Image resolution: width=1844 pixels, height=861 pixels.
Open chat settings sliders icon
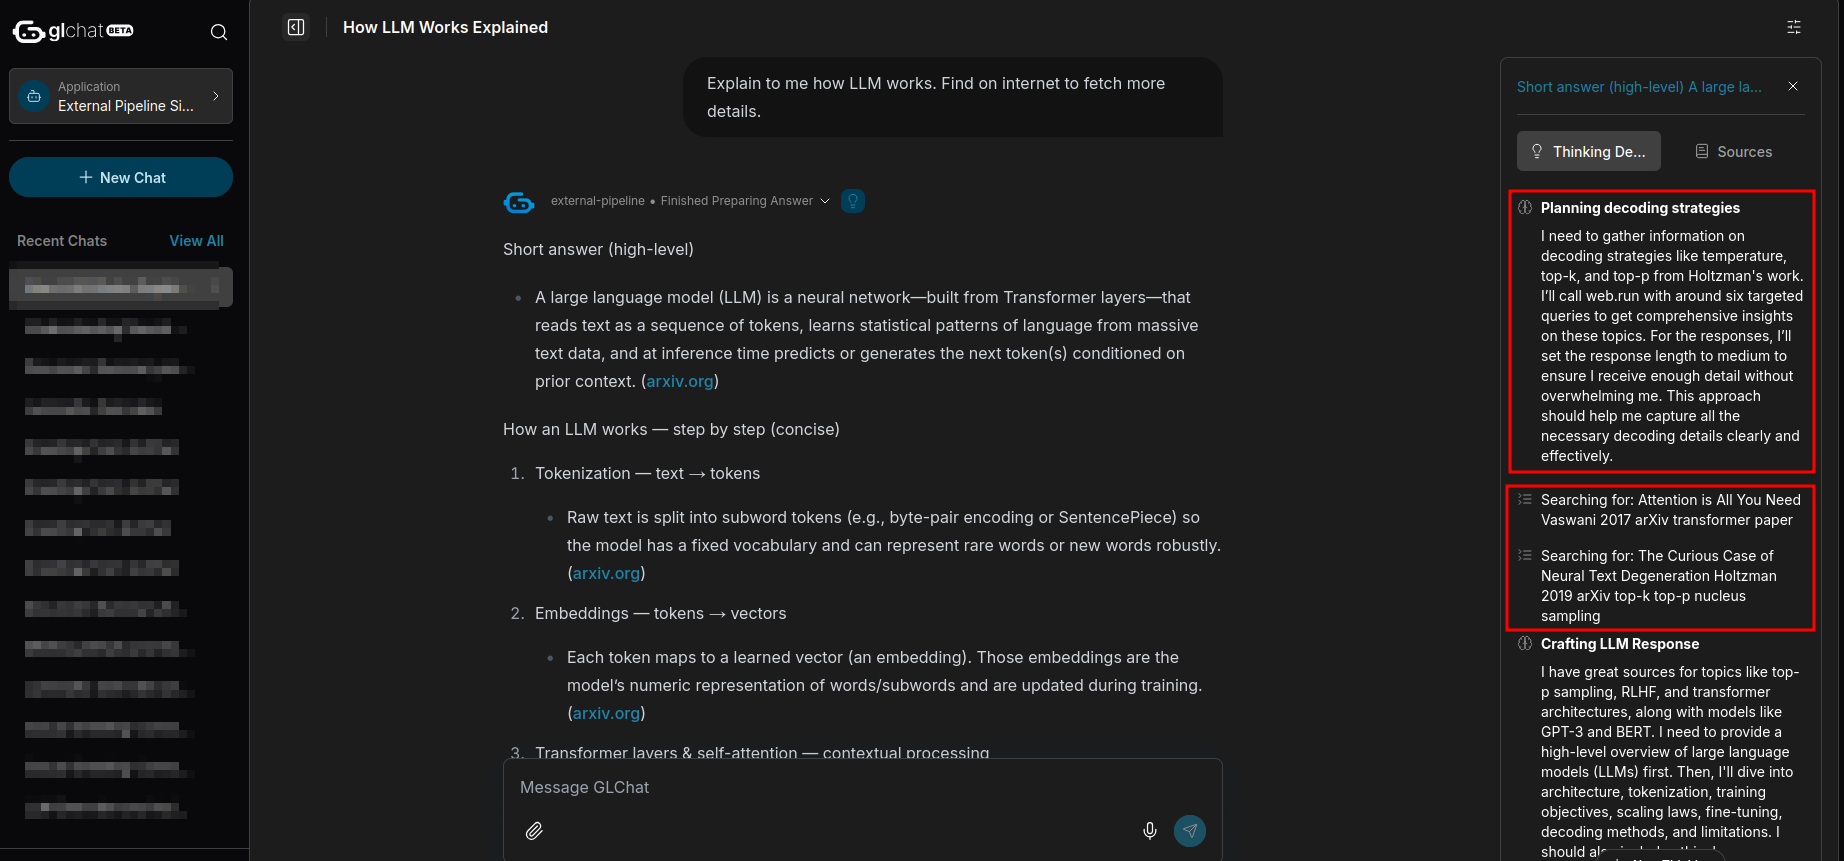(1794, 27)
